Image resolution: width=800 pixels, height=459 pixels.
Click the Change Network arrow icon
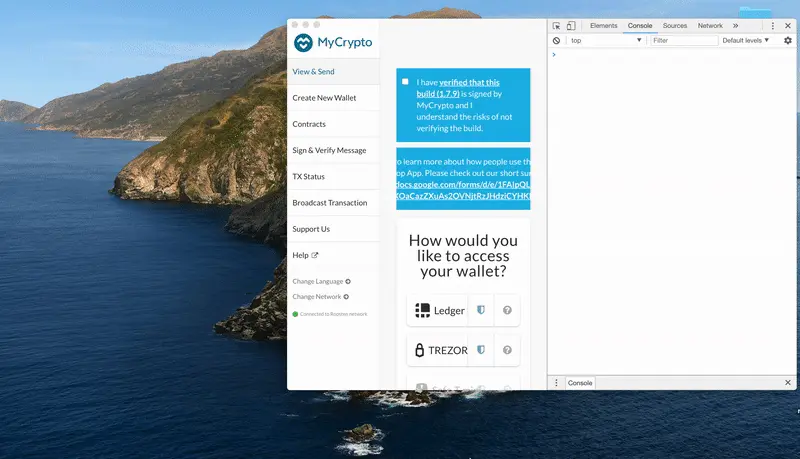tap(346, 297)
